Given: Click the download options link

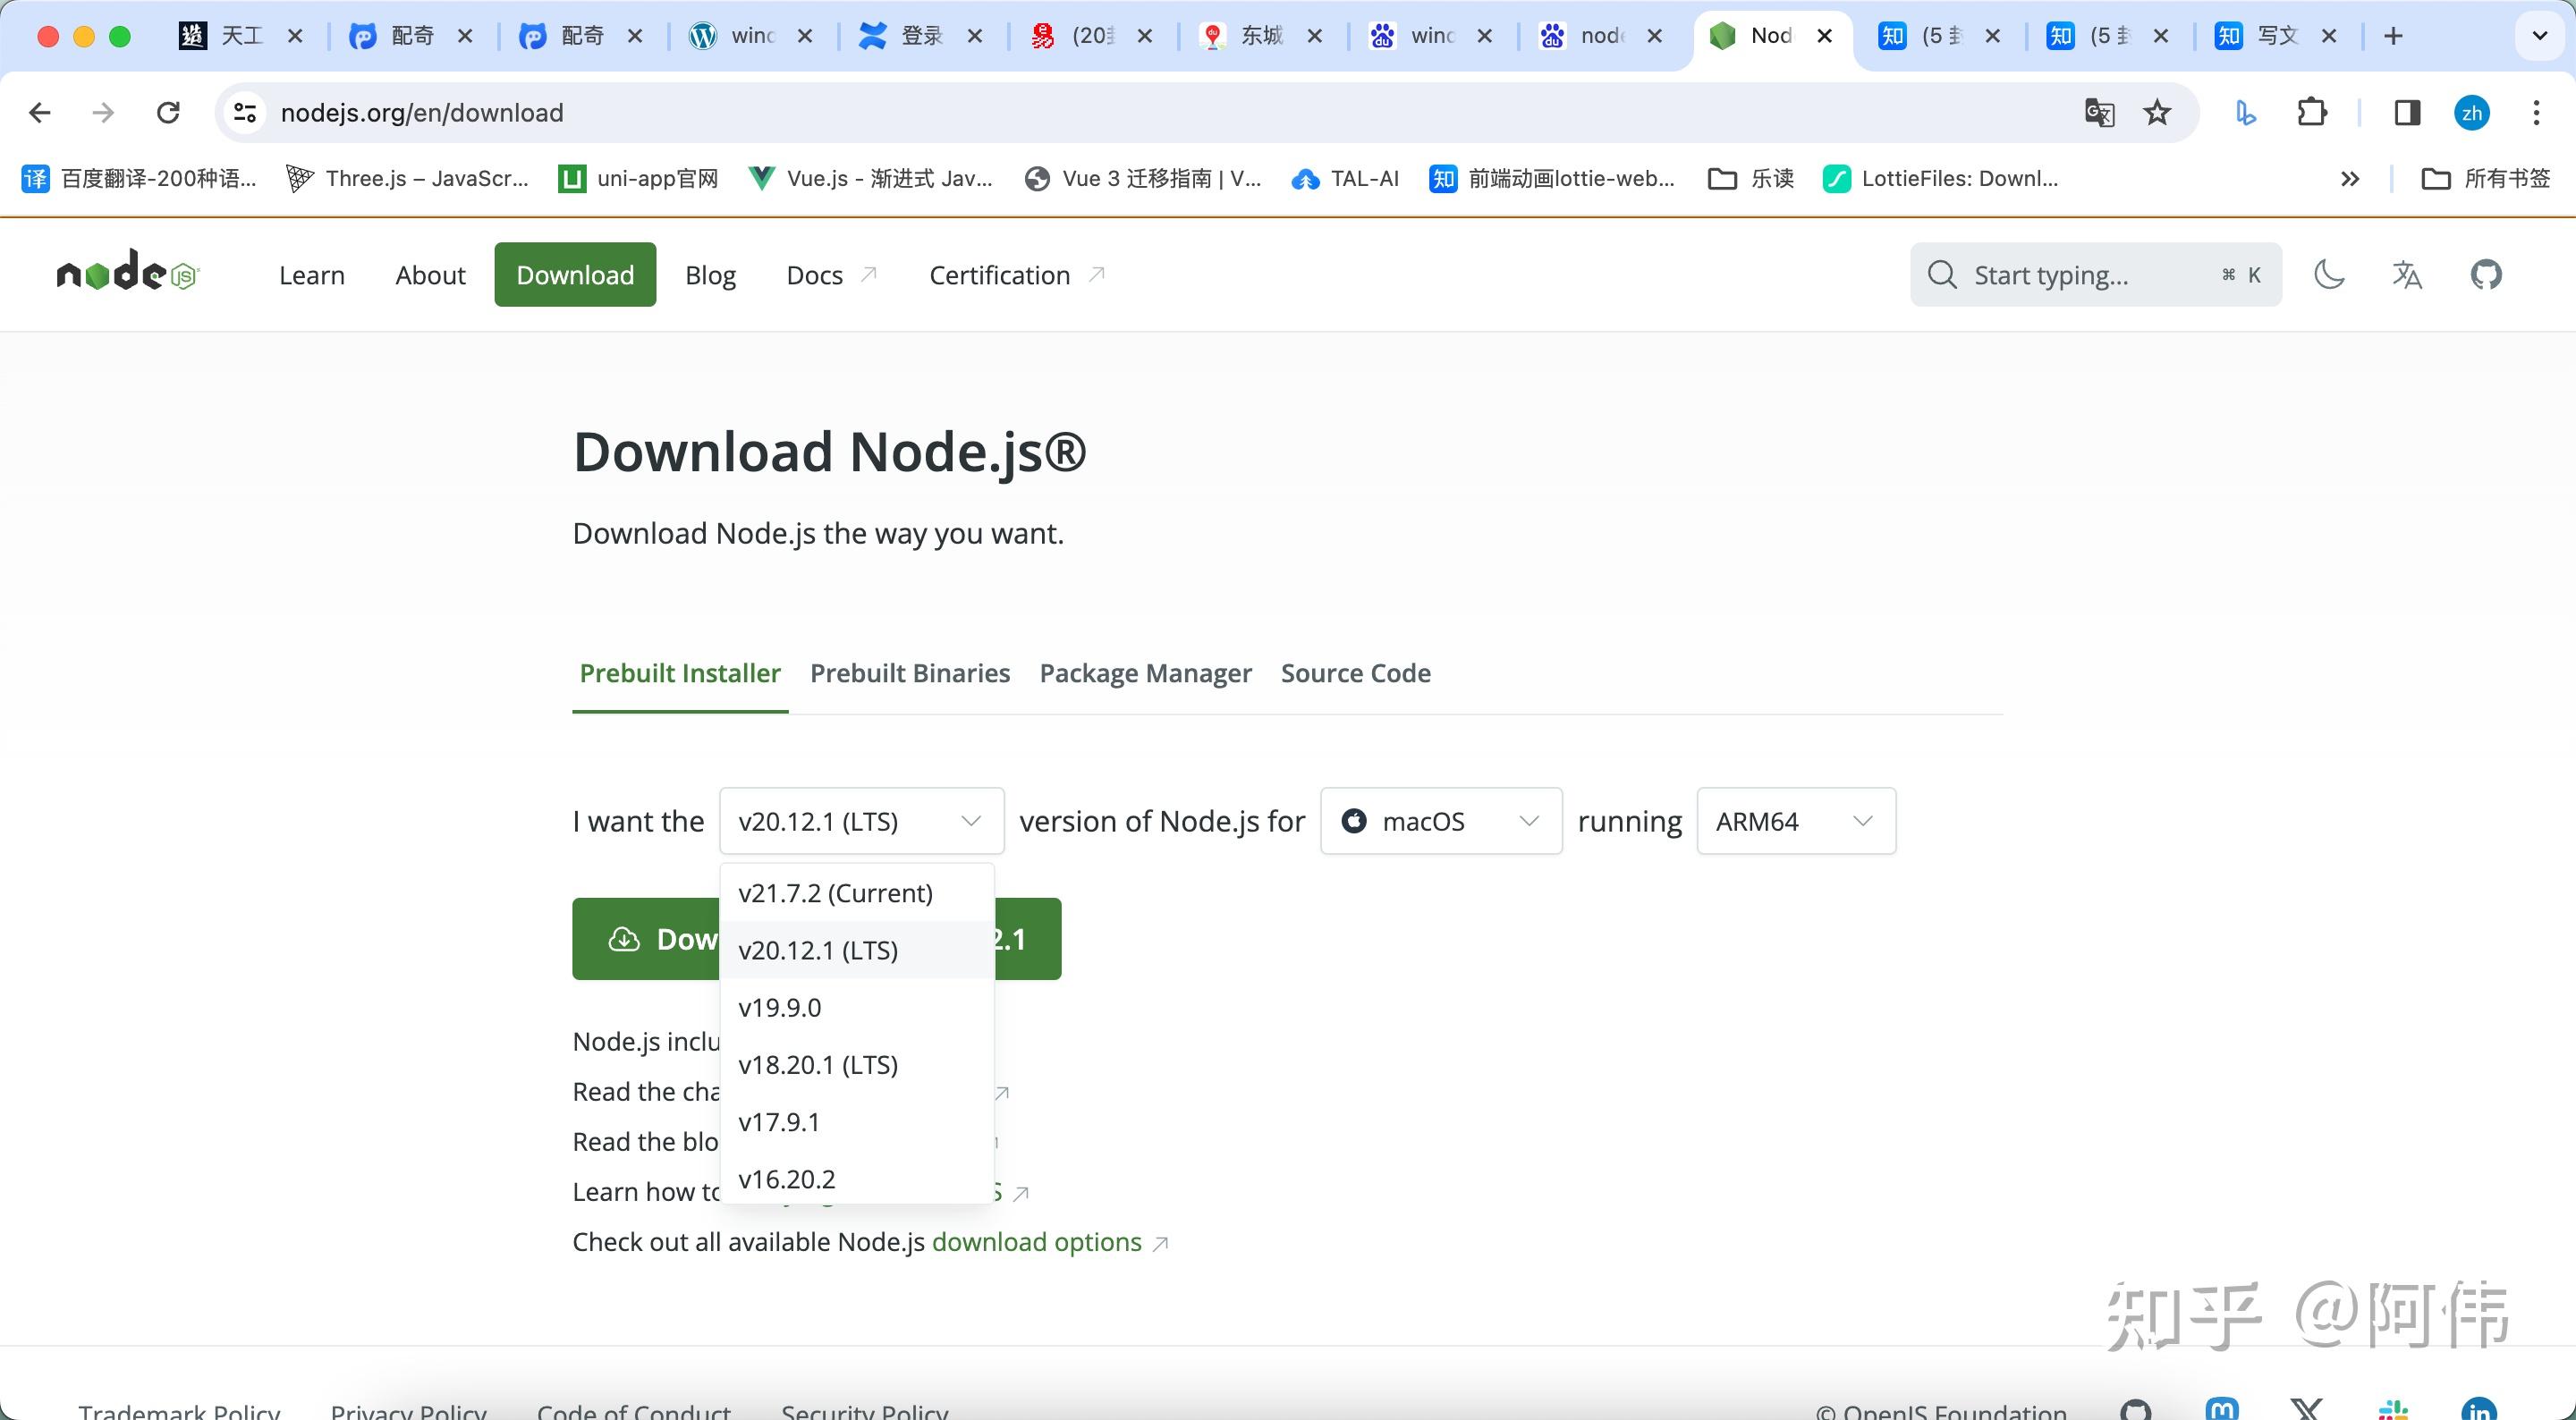Looking at the screenshot, I should pyautogui.click(x=1036, y=1241).
